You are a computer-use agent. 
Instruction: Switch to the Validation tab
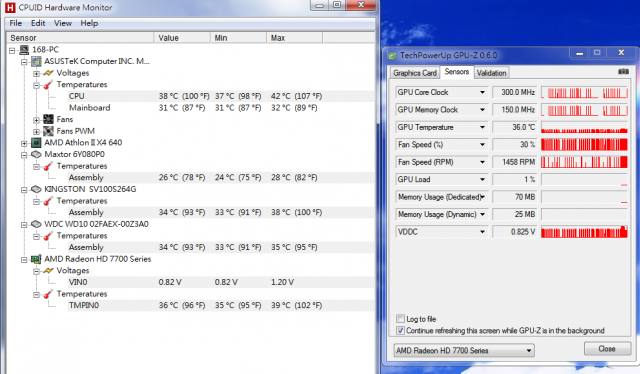pos(491,73)
